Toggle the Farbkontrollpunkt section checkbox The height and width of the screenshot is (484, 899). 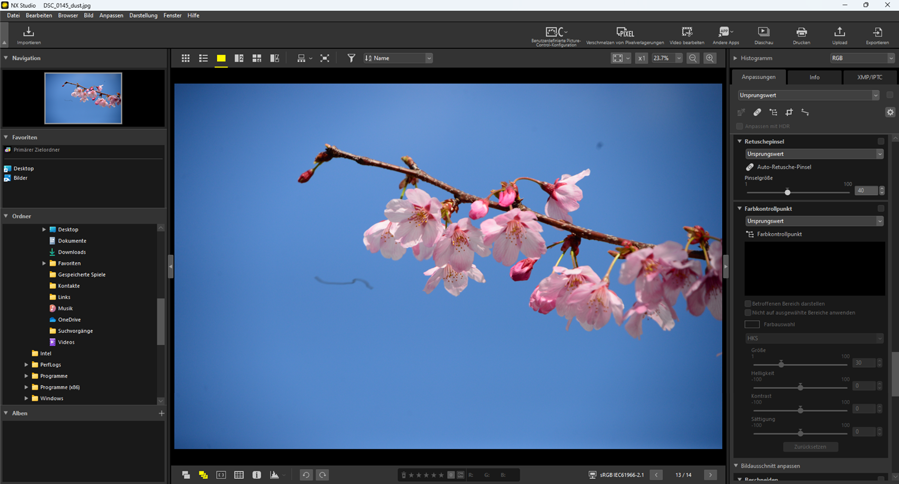[881, 209]
